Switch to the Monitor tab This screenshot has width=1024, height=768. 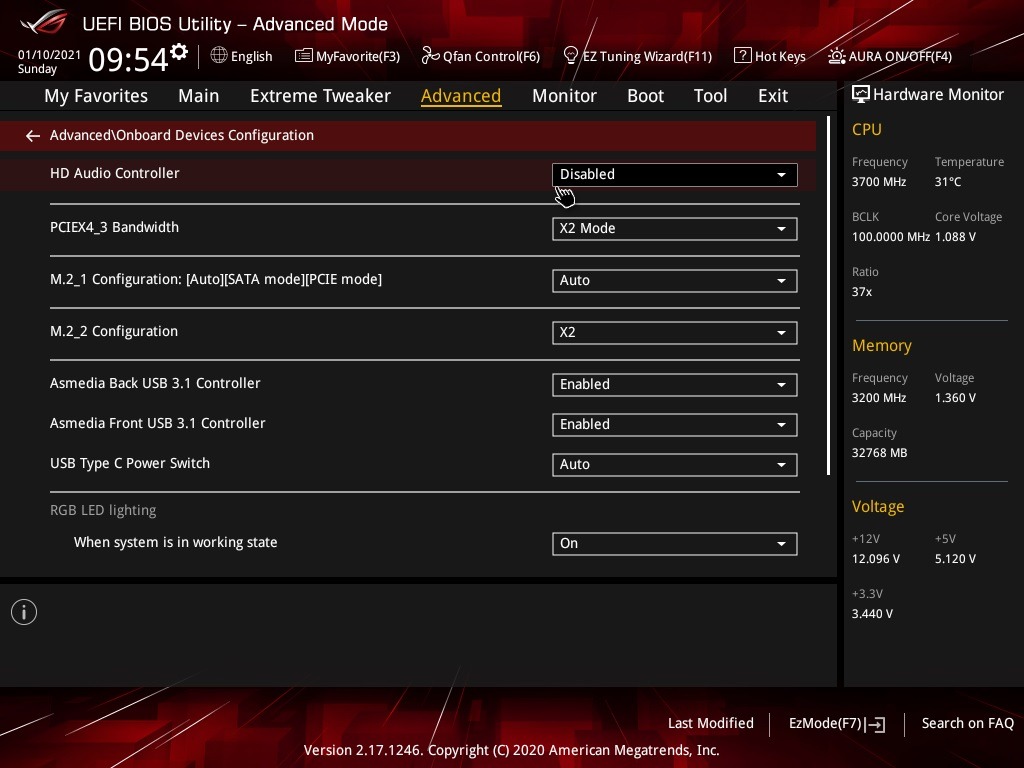564,96
